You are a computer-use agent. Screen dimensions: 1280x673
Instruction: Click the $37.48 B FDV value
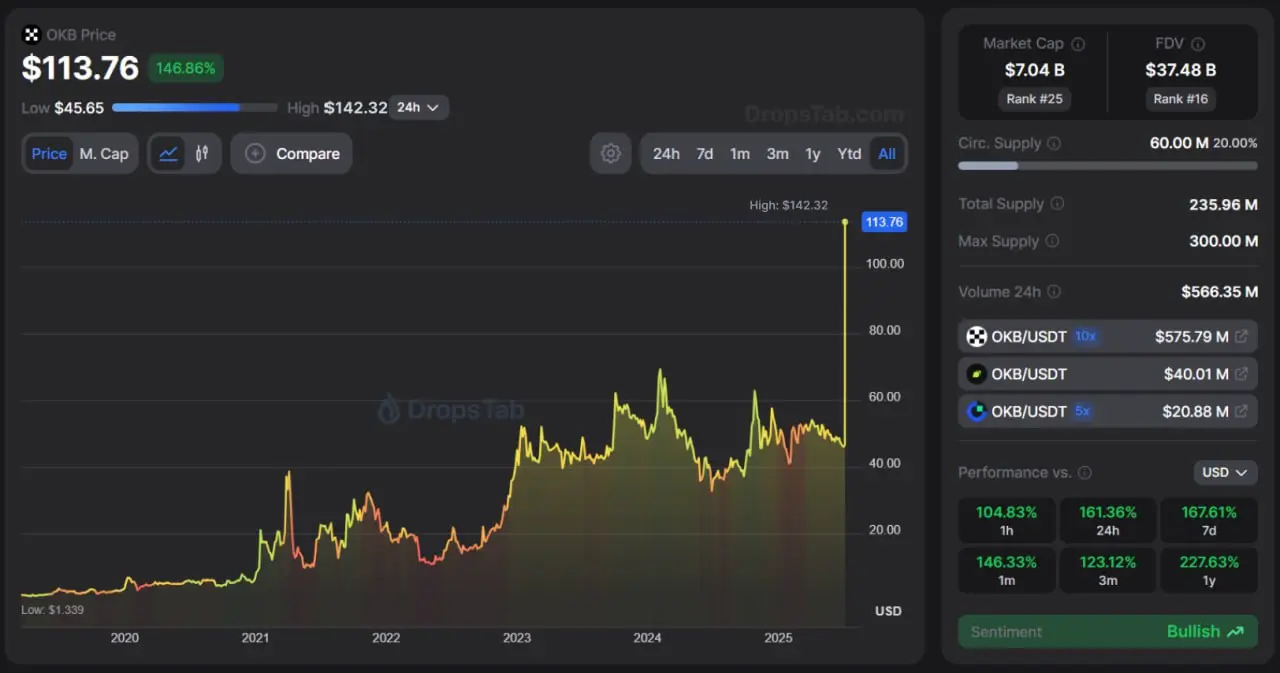[1181, 70]
